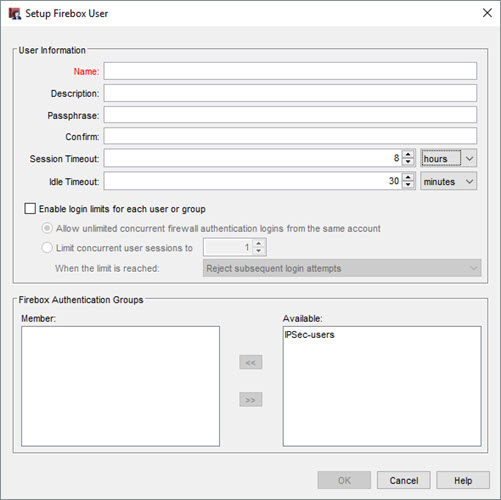Image resolution: width=501 pixels, height=500 pixels.
Task: Select IPSec-users in Available list
Action: click(309, 335)
